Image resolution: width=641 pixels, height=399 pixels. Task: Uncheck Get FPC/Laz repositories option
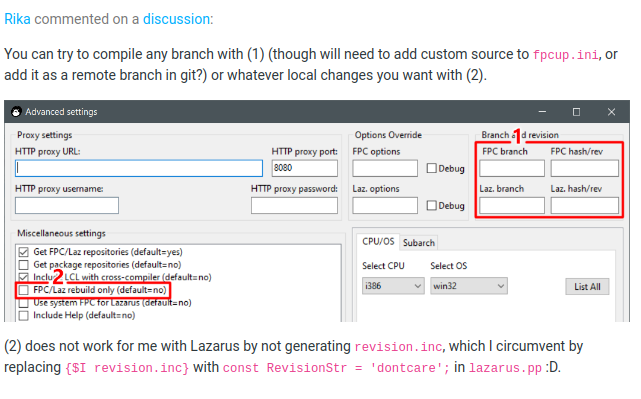[x=24, y=252]
